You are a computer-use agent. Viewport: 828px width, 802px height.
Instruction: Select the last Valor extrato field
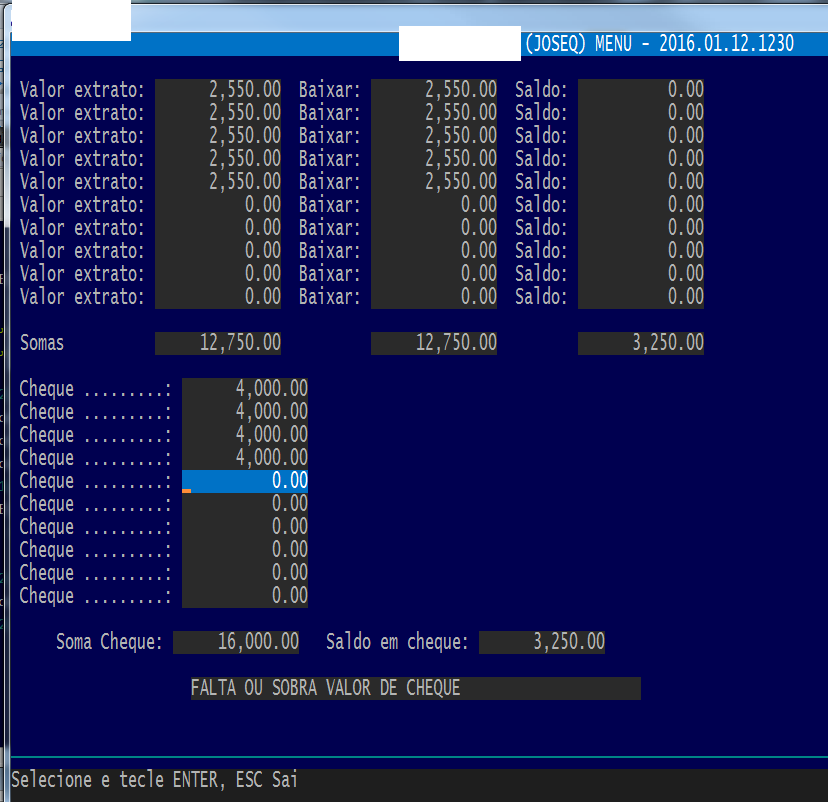click(218, 296)
